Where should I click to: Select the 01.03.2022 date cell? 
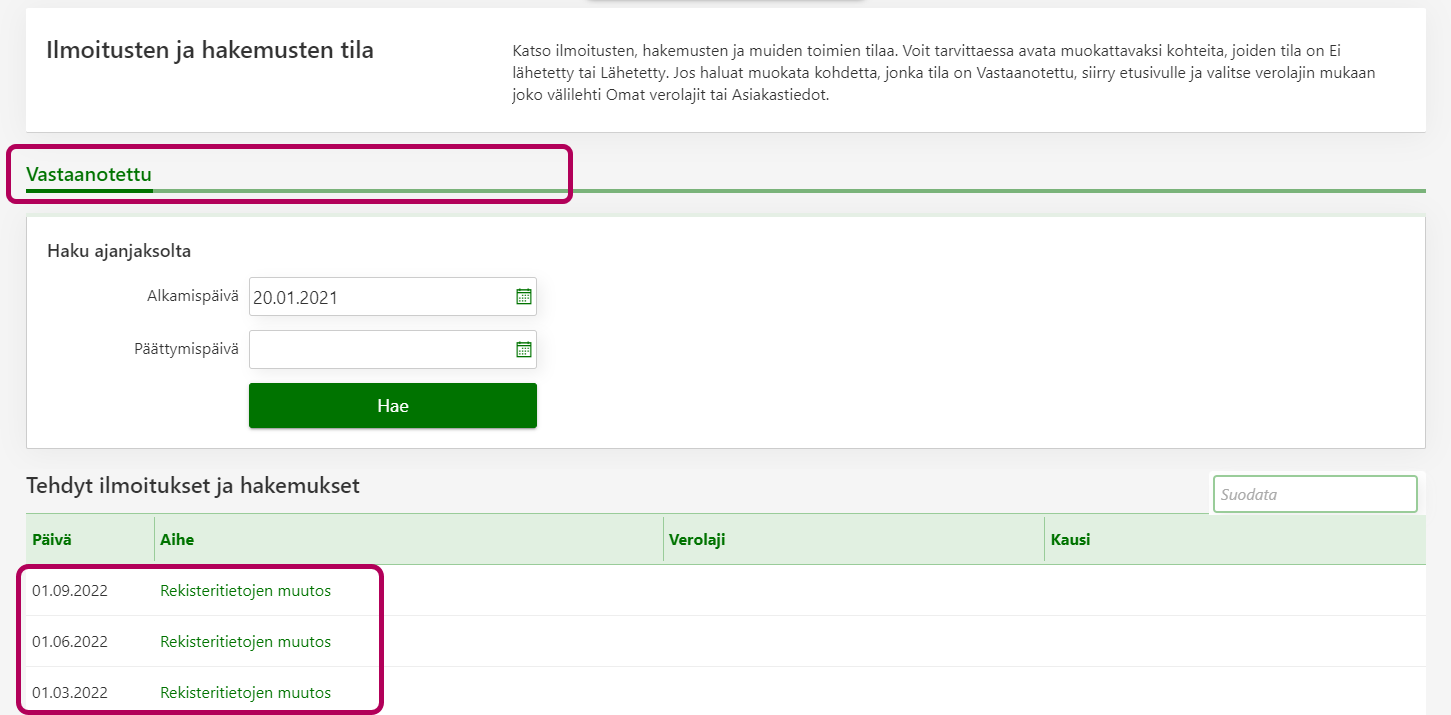pyautogui.click(x=70, y=693)
